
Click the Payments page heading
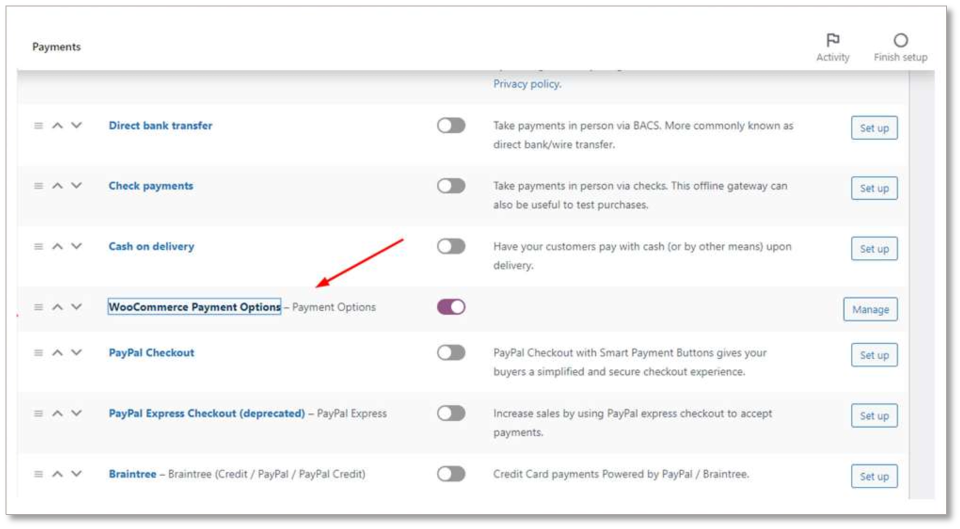(56, 47)
